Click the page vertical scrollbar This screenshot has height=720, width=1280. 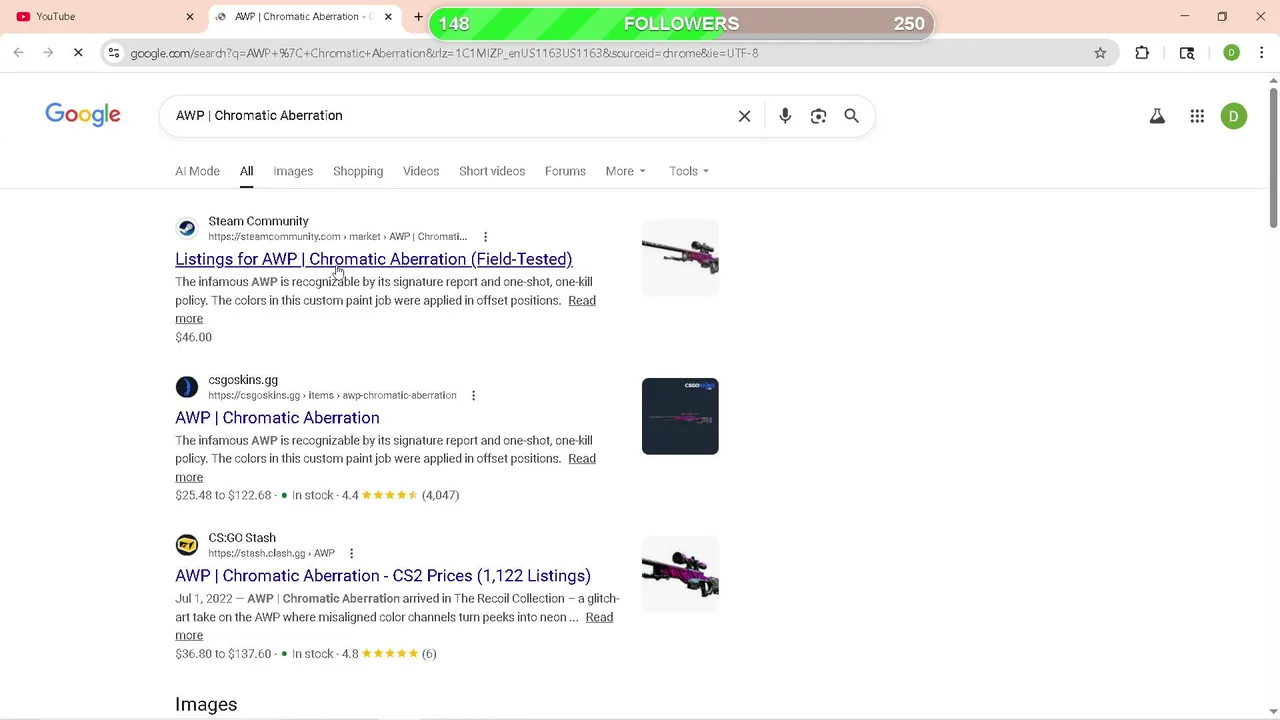click(1273, 160)
